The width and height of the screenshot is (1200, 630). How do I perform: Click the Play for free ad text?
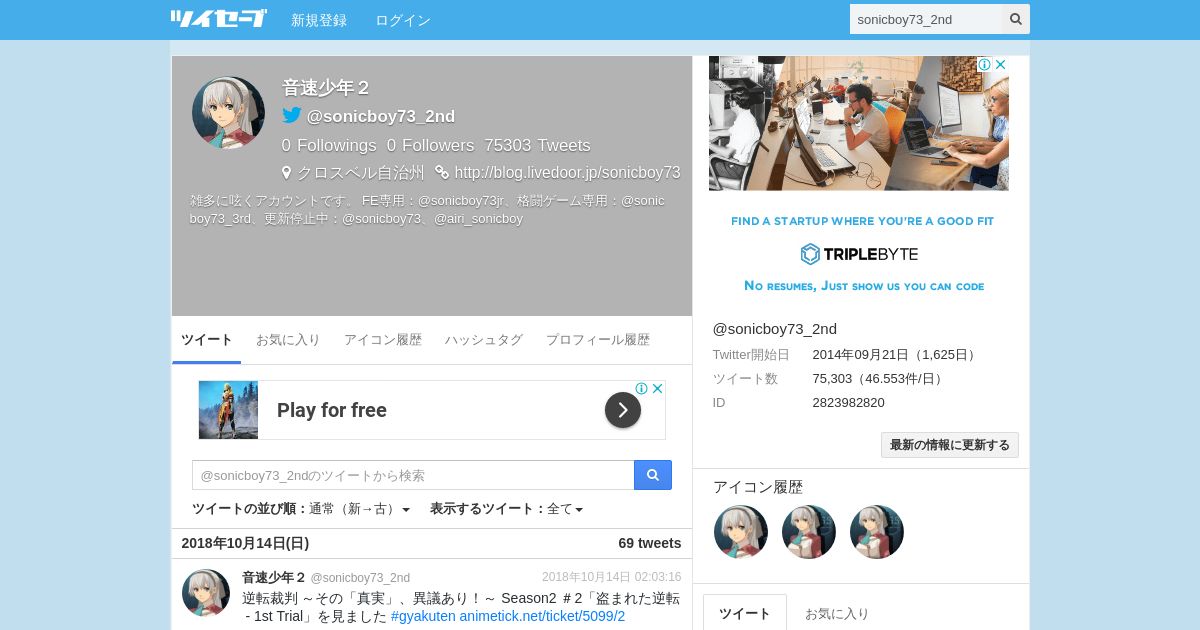click(x=332, y=410)
